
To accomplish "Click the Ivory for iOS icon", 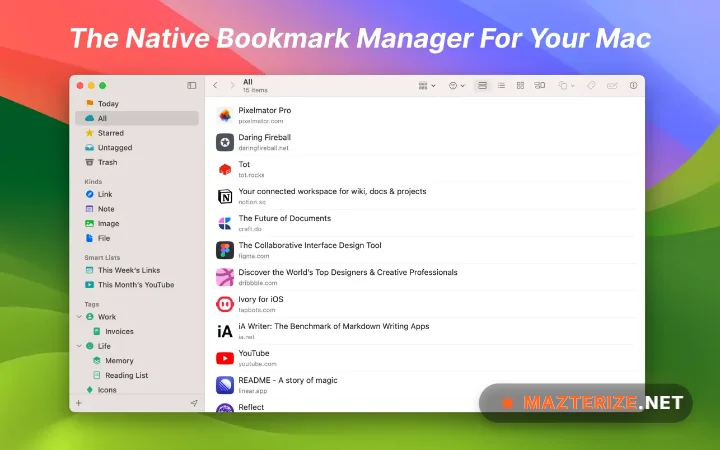I will pos(225,304).
